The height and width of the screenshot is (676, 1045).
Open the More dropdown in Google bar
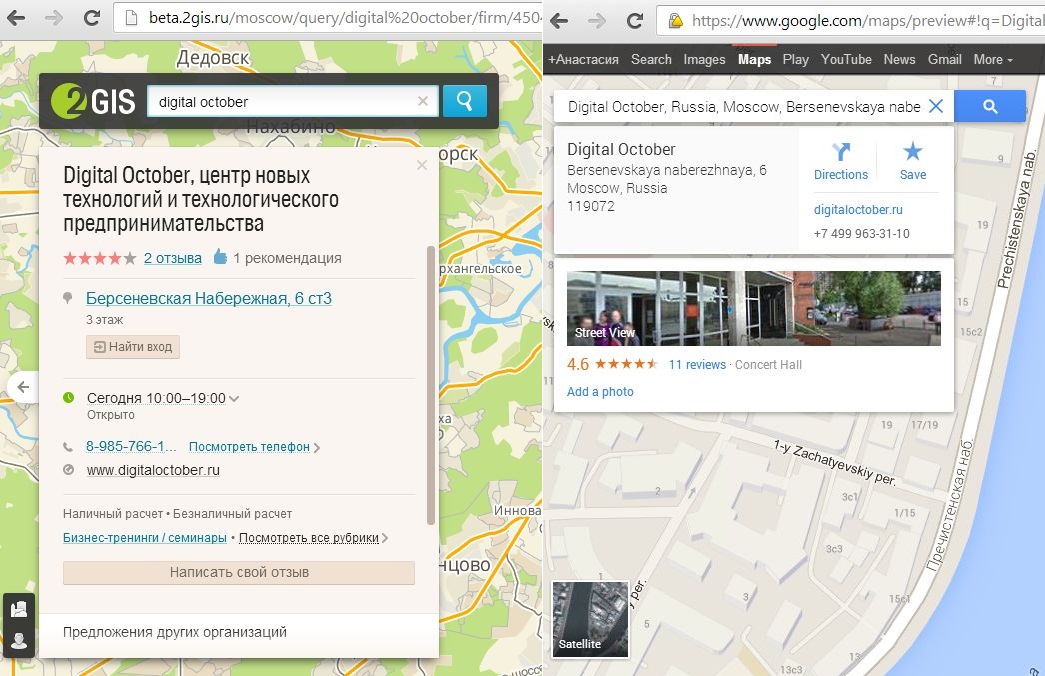(x=992, y=59)
